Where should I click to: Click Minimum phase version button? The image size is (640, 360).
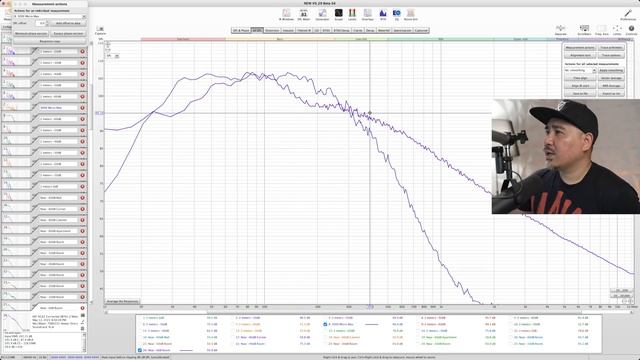coord(31,33)
